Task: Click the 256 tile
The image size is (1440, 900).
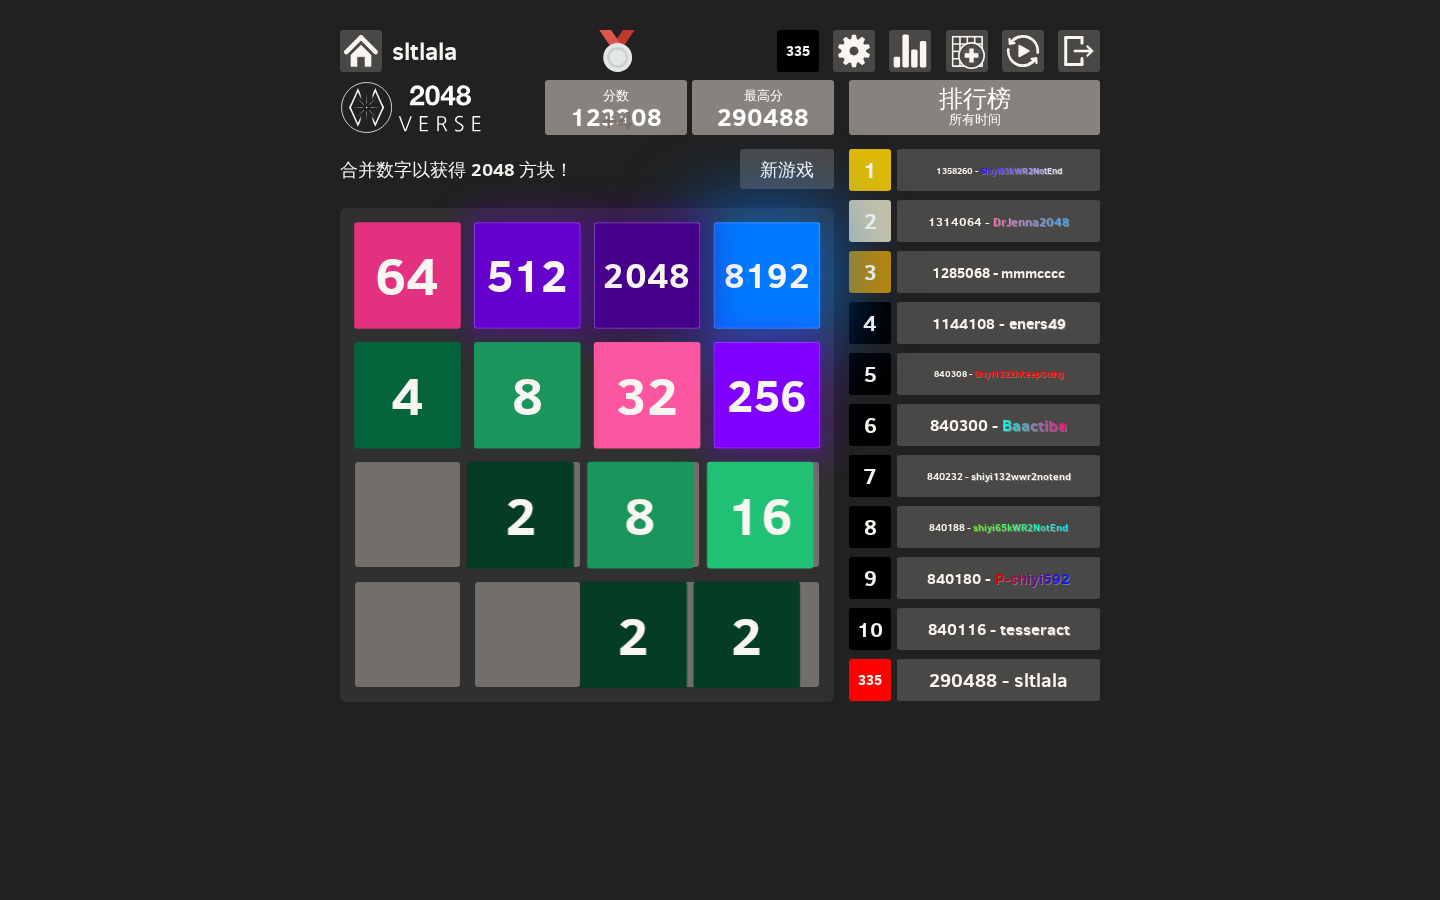Action: pyautogui.click(x=767, y=395)
